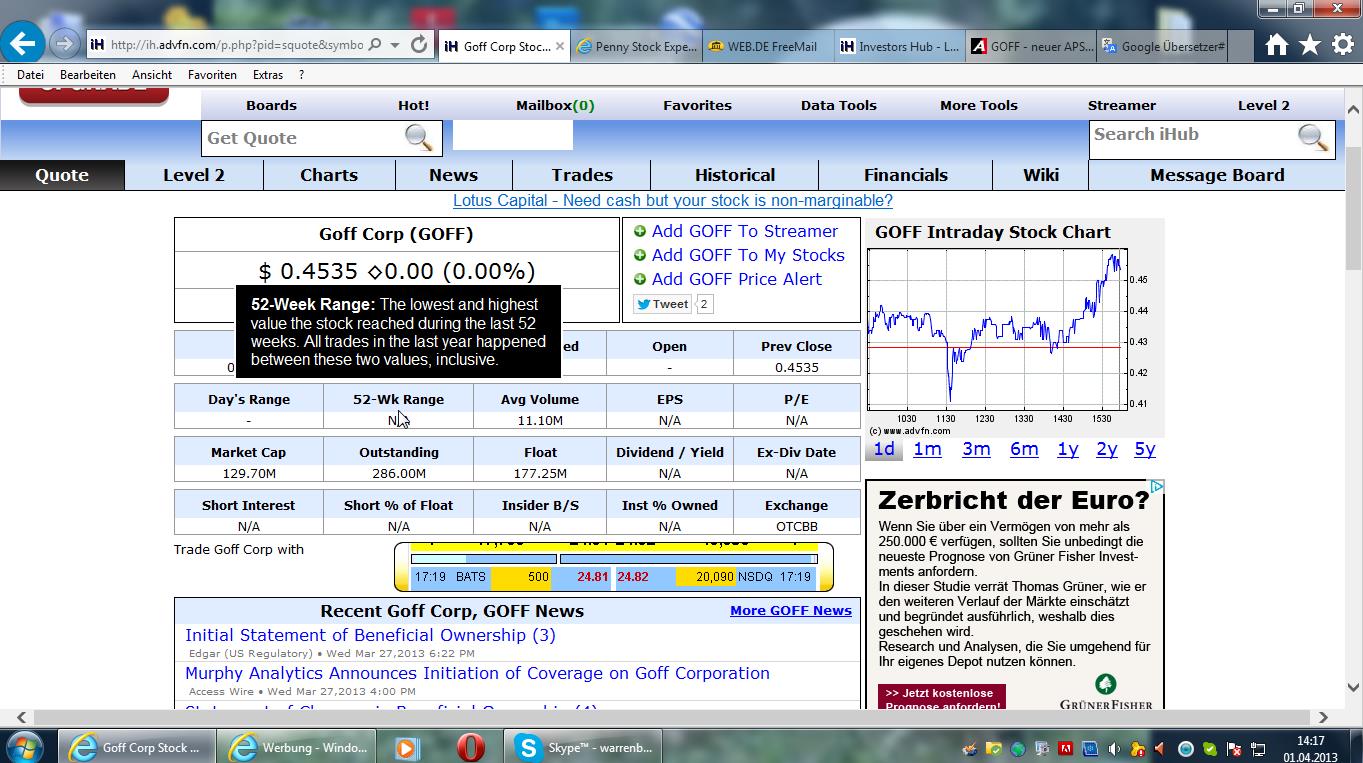Open Murphy Analytics coverage news article
Screen dimensions: 1363x763
click(x=477, y=673)
